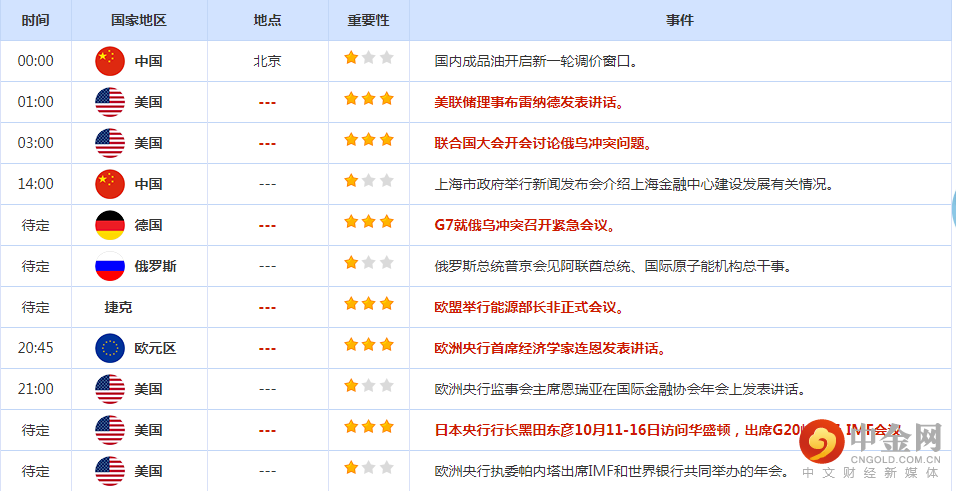Open the 欧洲央行首席经济学家连恩发表讲话 event

[x=550, y=348]
